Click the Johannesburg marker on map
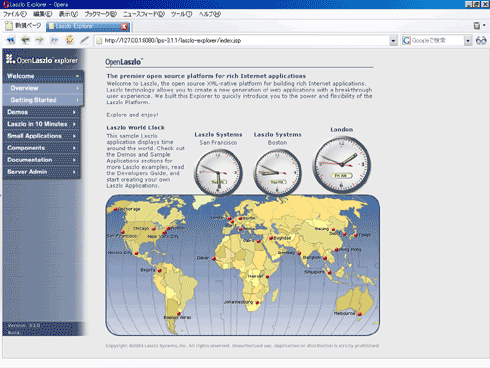The image size is (490, 368). coord(257,302)
